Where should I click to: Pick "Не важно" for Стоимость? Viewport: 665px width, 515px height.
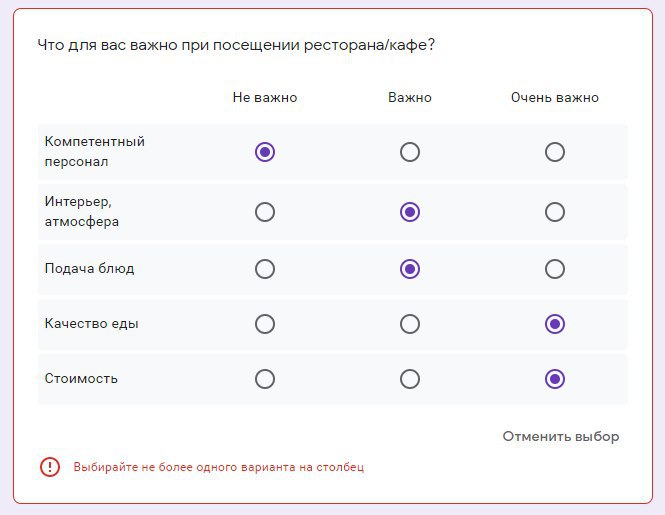point(265,379)
